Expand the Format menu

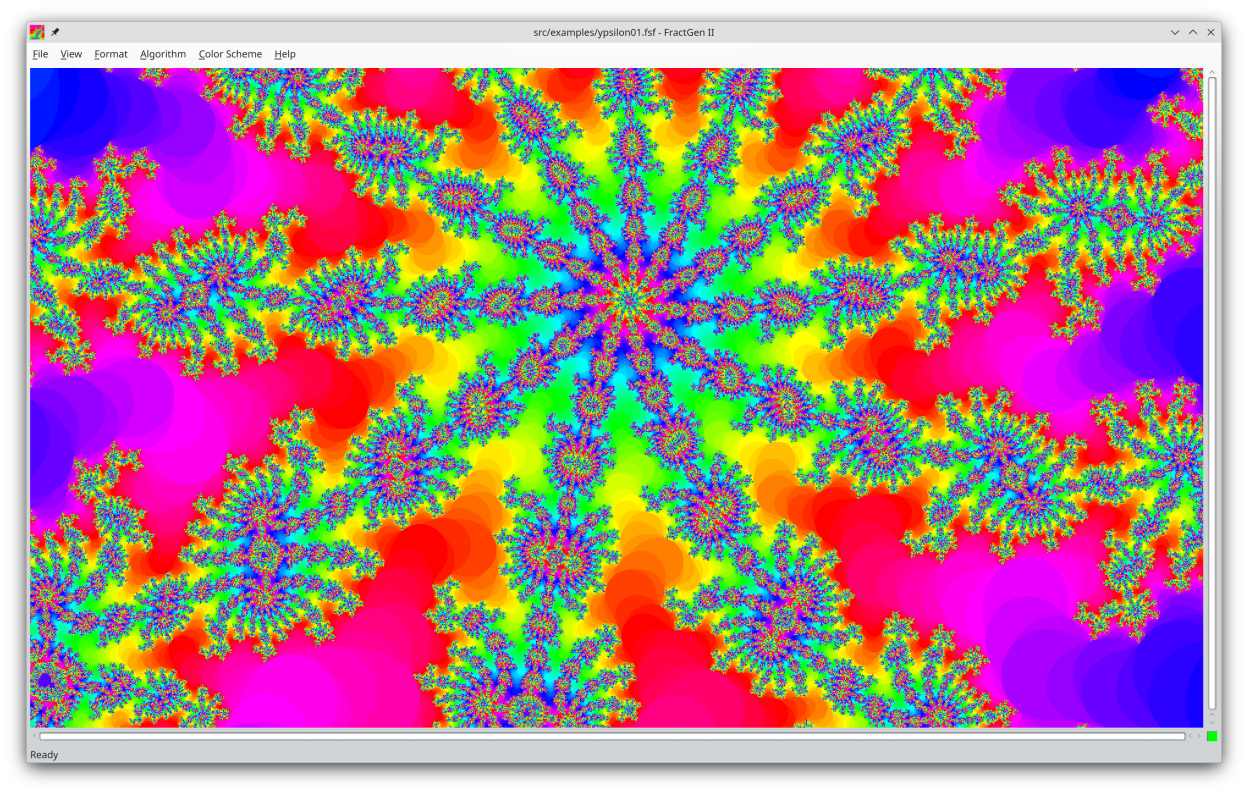pos(111,54)
